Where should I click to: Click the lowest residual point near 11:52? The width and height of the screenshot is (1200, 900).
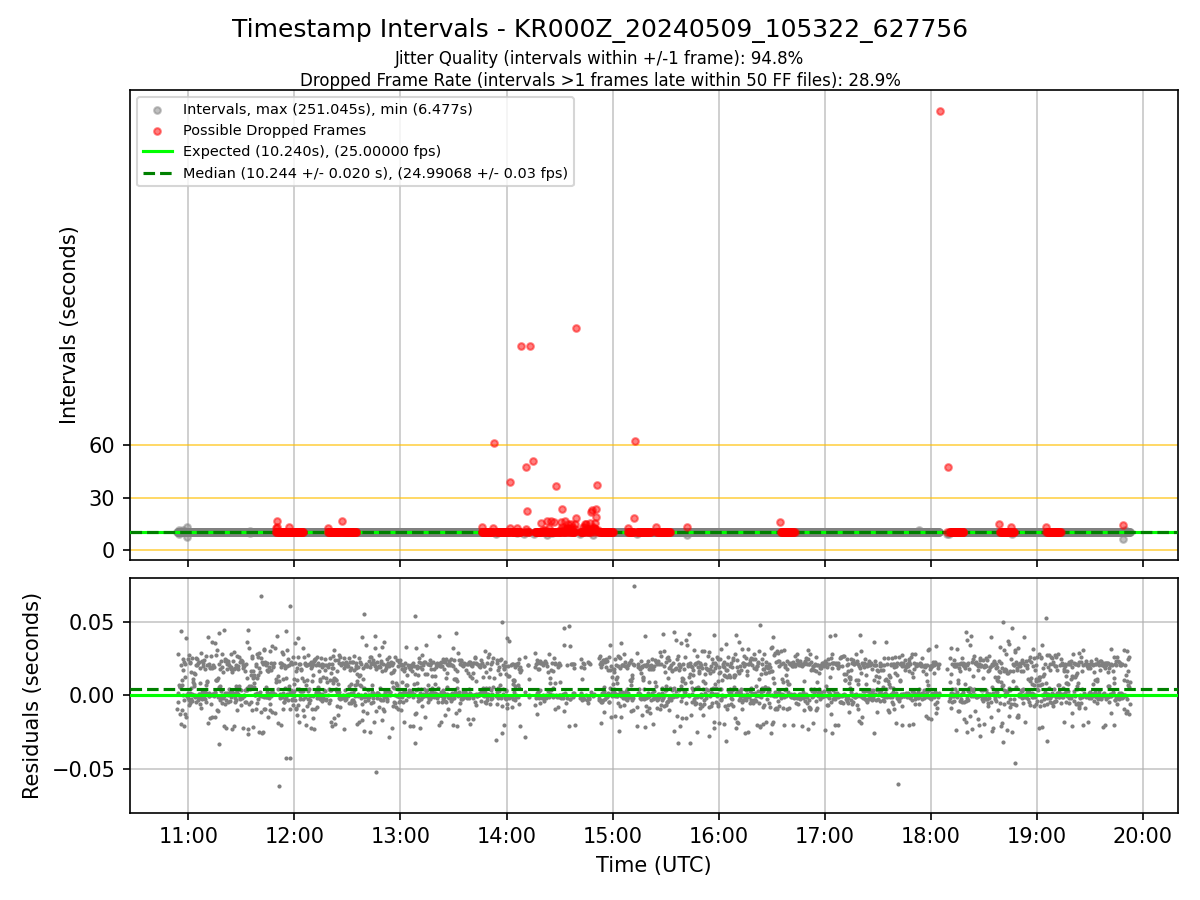(279, 786)
